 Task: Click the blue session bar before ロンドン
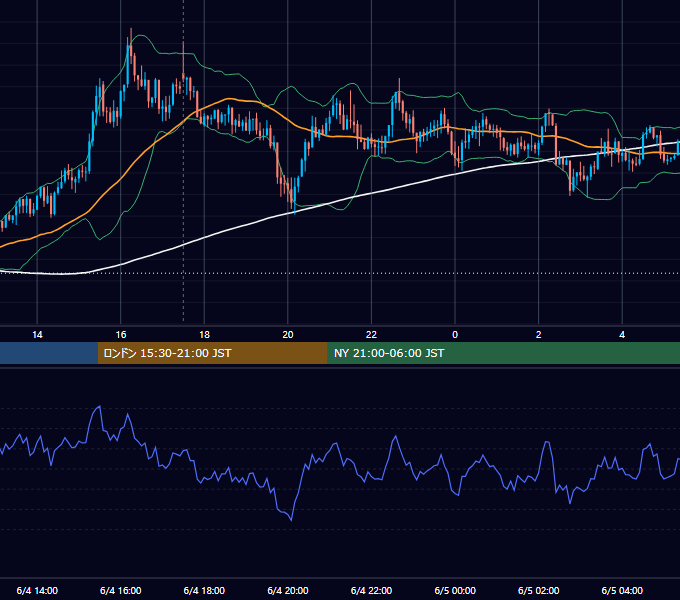(x=49, y=353)
